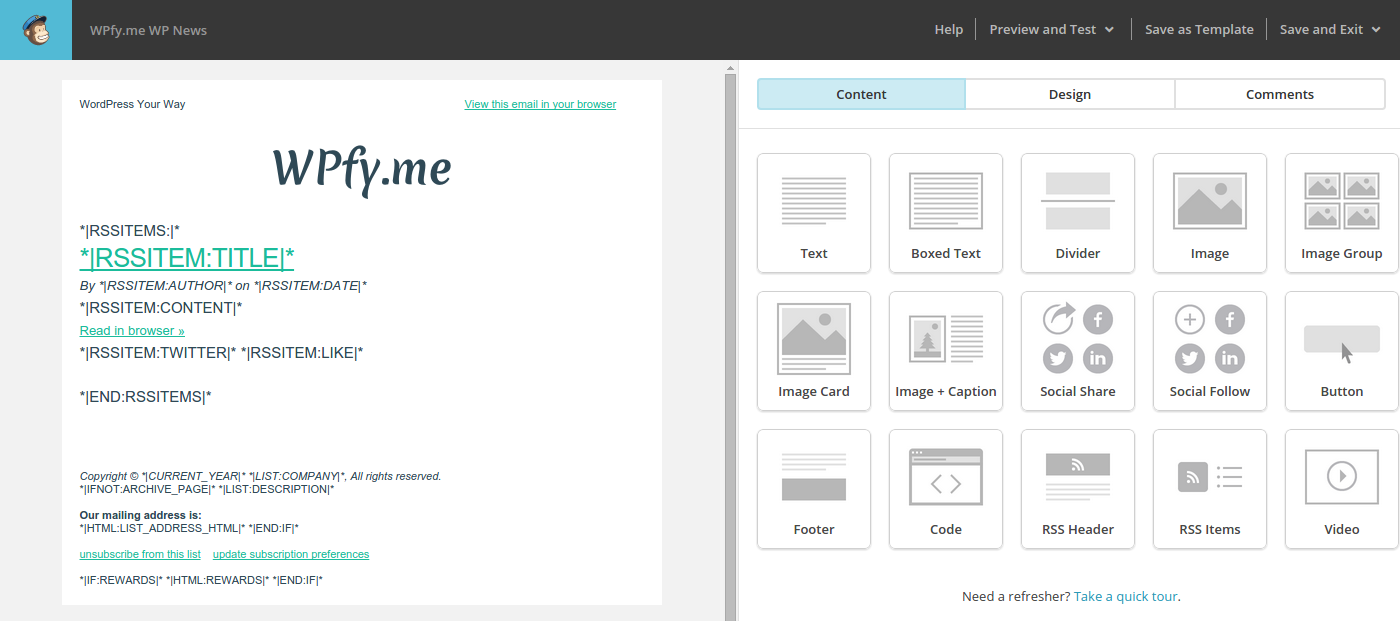Open the Help menu item
This screenshot has width=1400, height=621.
tap(948, 30)
